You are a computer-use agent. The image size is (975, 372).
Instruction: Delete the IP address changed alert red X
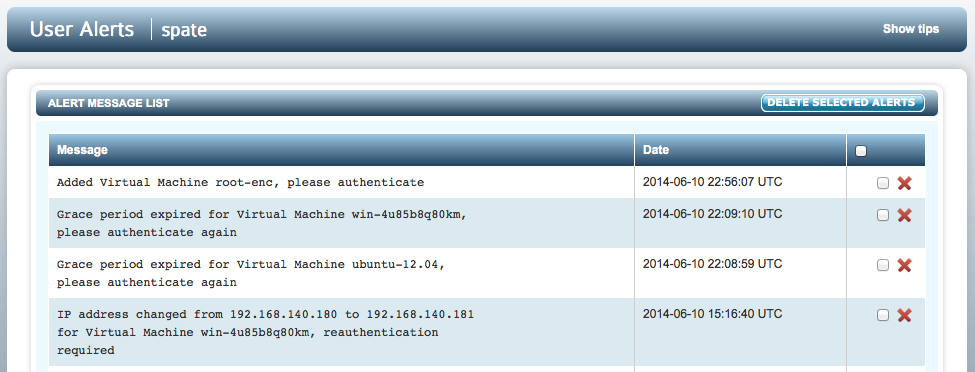[x=904, y=315]
